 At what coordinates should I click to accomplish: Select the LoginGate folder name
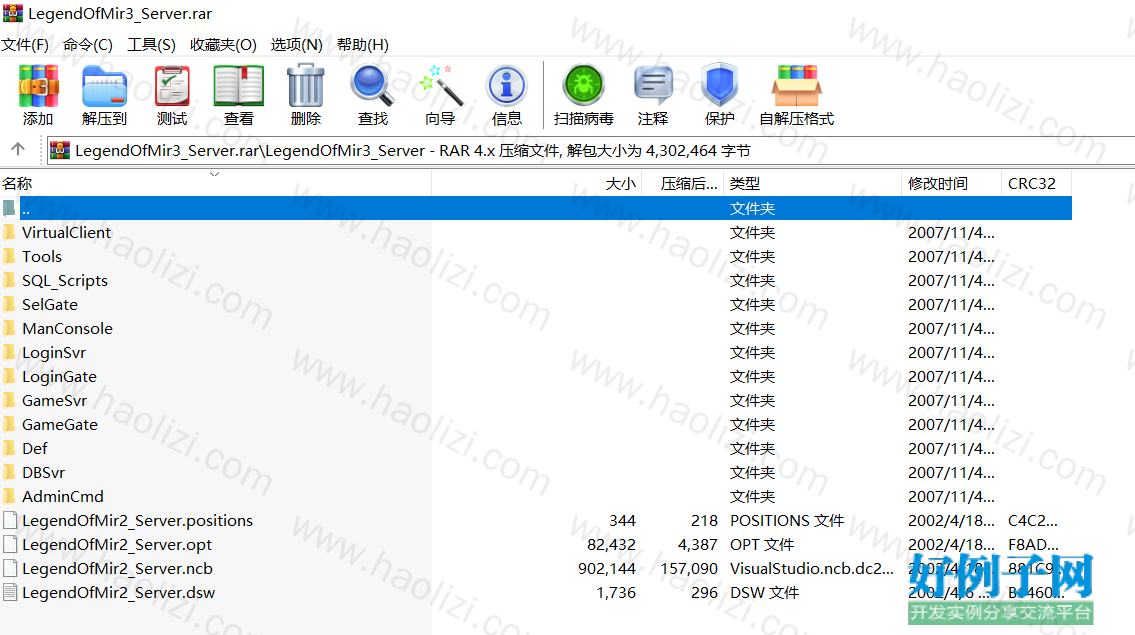pyautogui.click(x=59, y=377)
